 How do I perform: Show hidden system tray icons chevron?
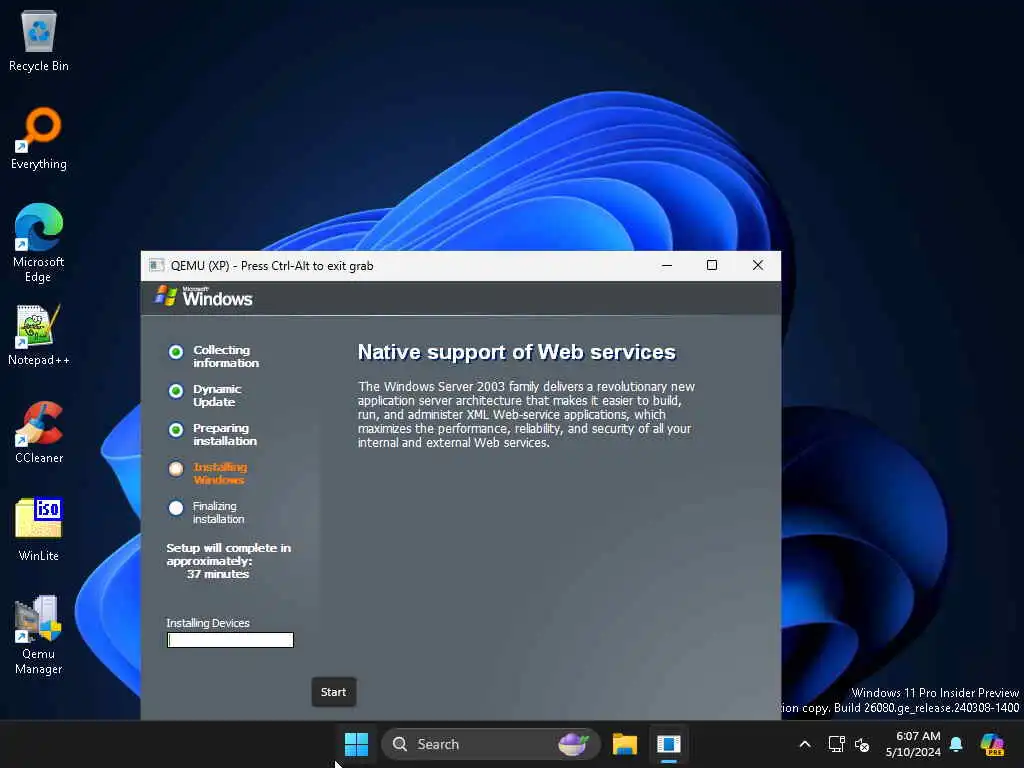click(805, 744)
